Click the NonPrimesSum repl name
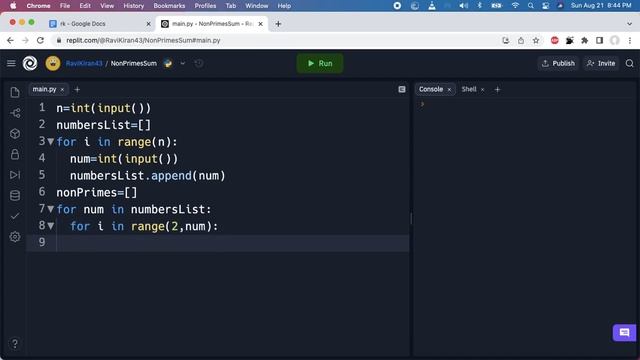Screen dimensions: 640x360 tap(133, 63)
